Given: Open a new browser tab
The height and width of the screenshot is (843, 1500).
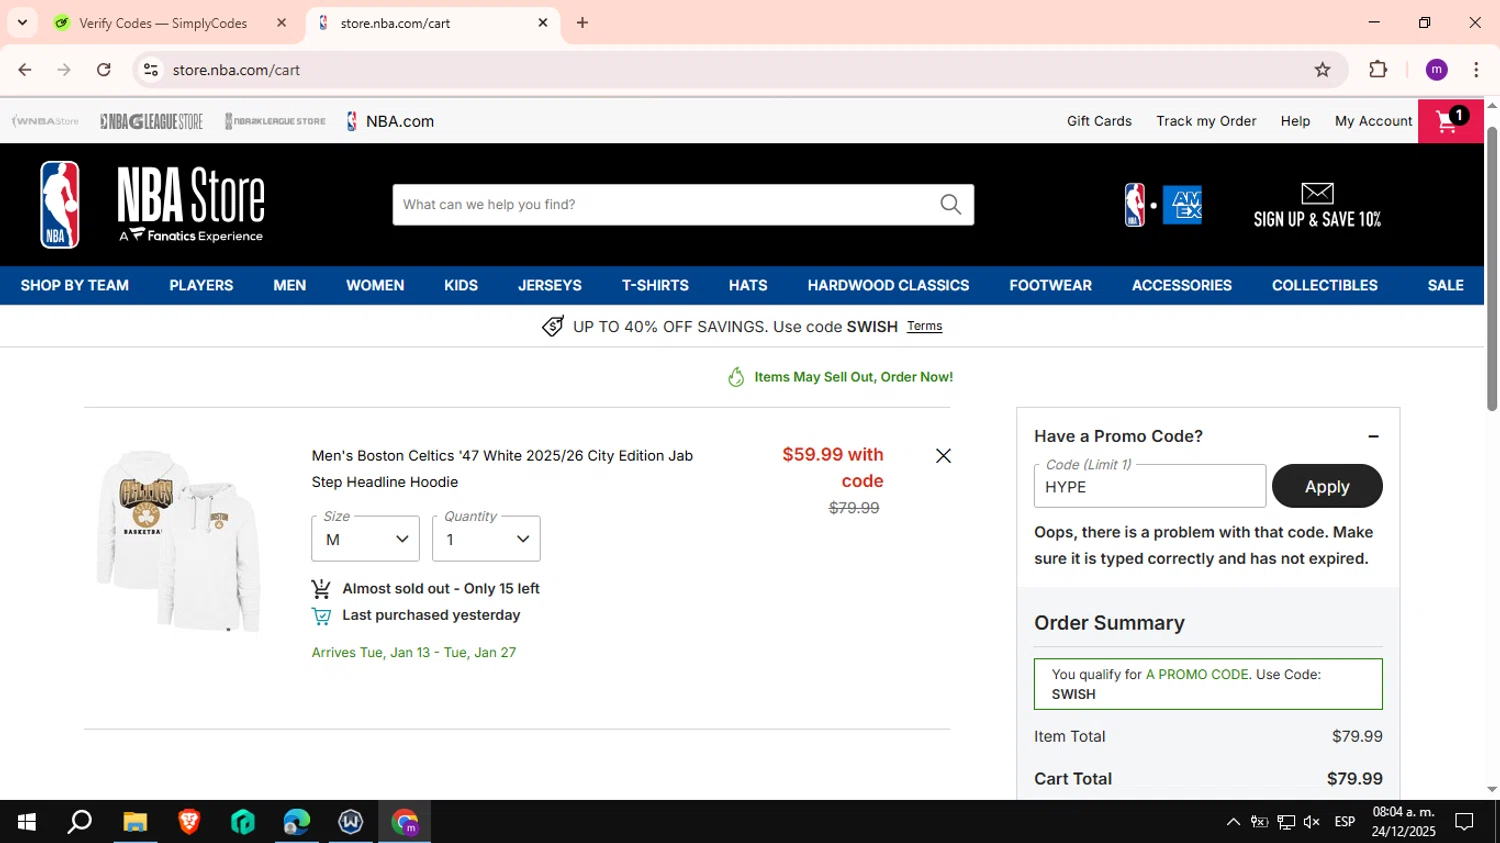Looking at the screenshot, I should pos(582,23).
